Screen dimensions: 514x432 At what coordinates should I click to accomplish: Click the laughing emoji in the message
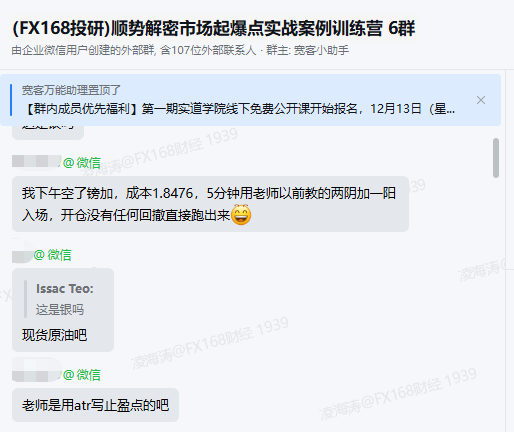pyautogui.click(x=241, y=215)
